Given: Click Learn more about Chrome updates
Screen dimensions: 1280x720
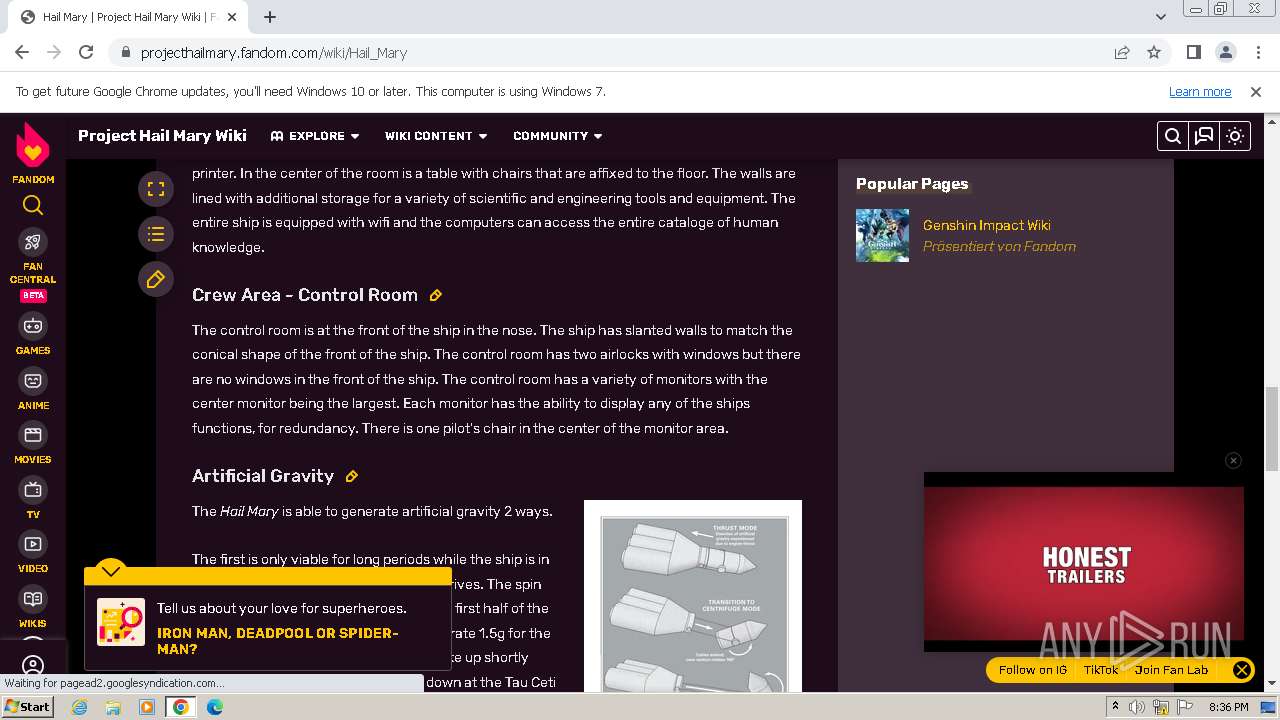Looking at the screenshot, I should (x=1200, y=91).
